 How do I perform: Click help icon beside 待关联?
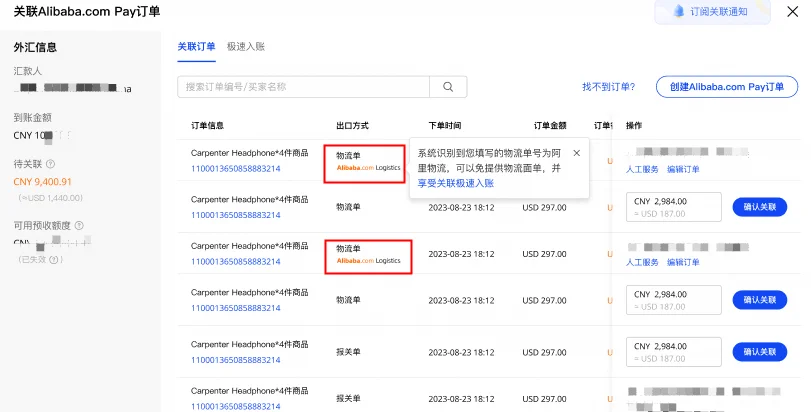tap(50, 164)
